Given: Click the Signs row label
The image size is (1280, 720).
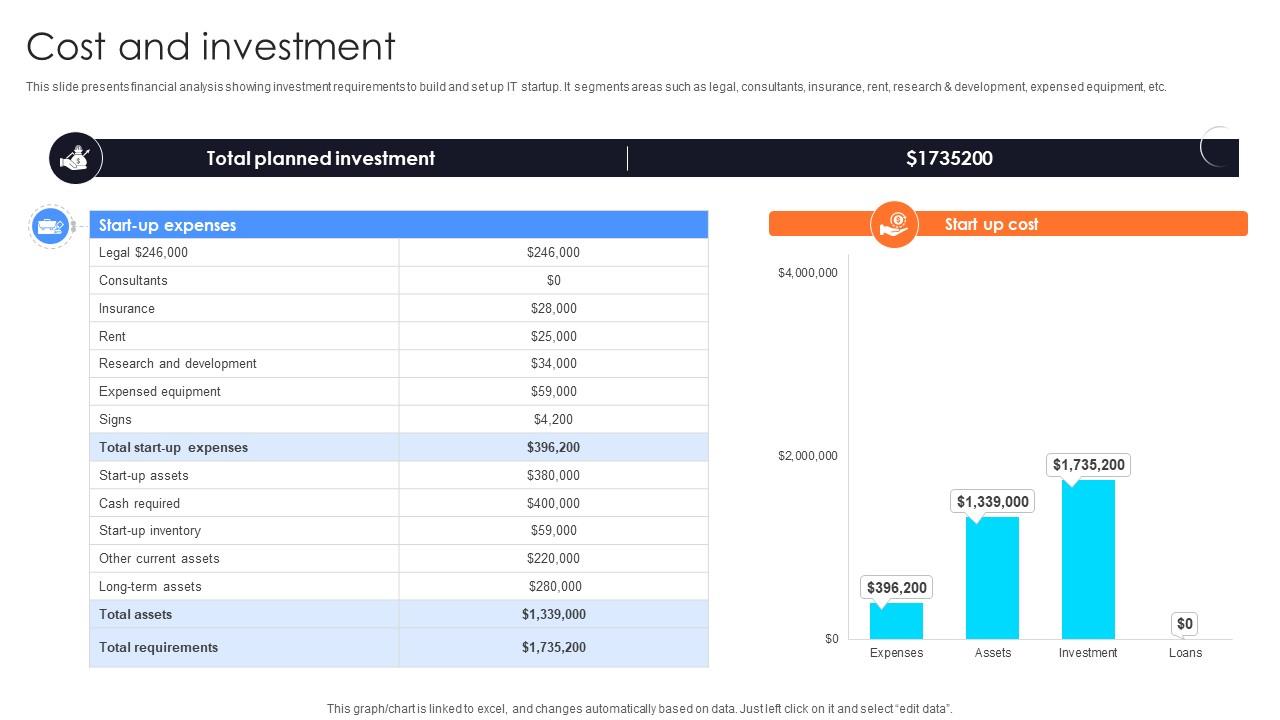Looking at the screenshot, I should pyautogui.click(x=115, y=420).
